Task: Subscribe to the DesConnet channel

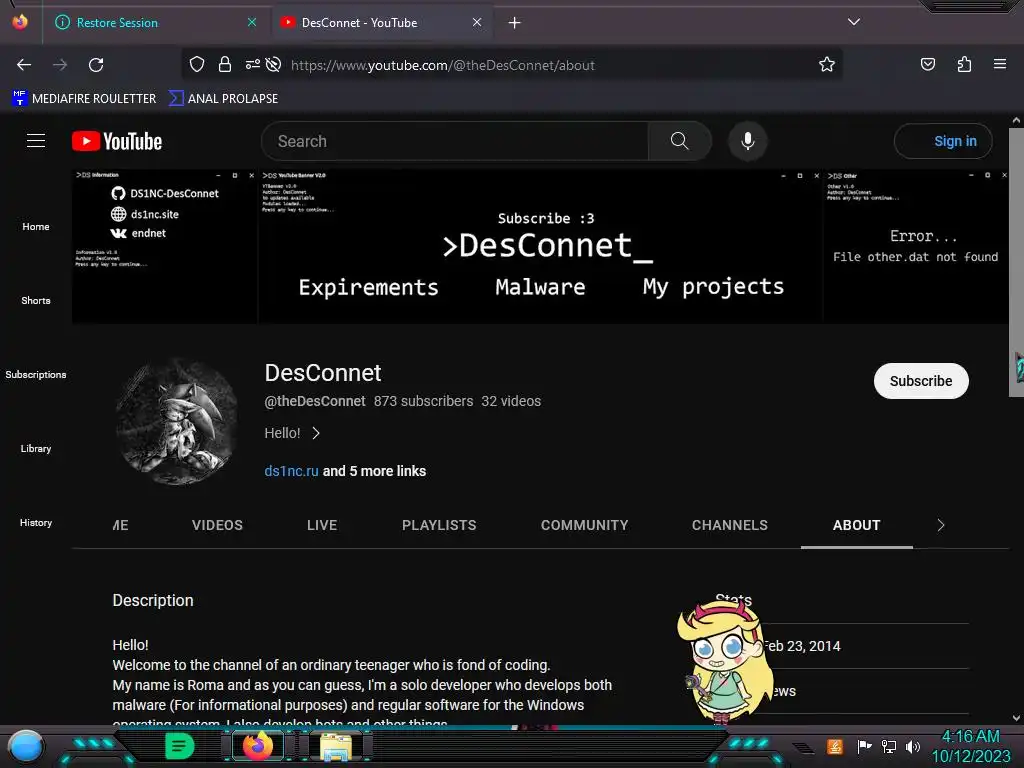Action: point(921,381)
